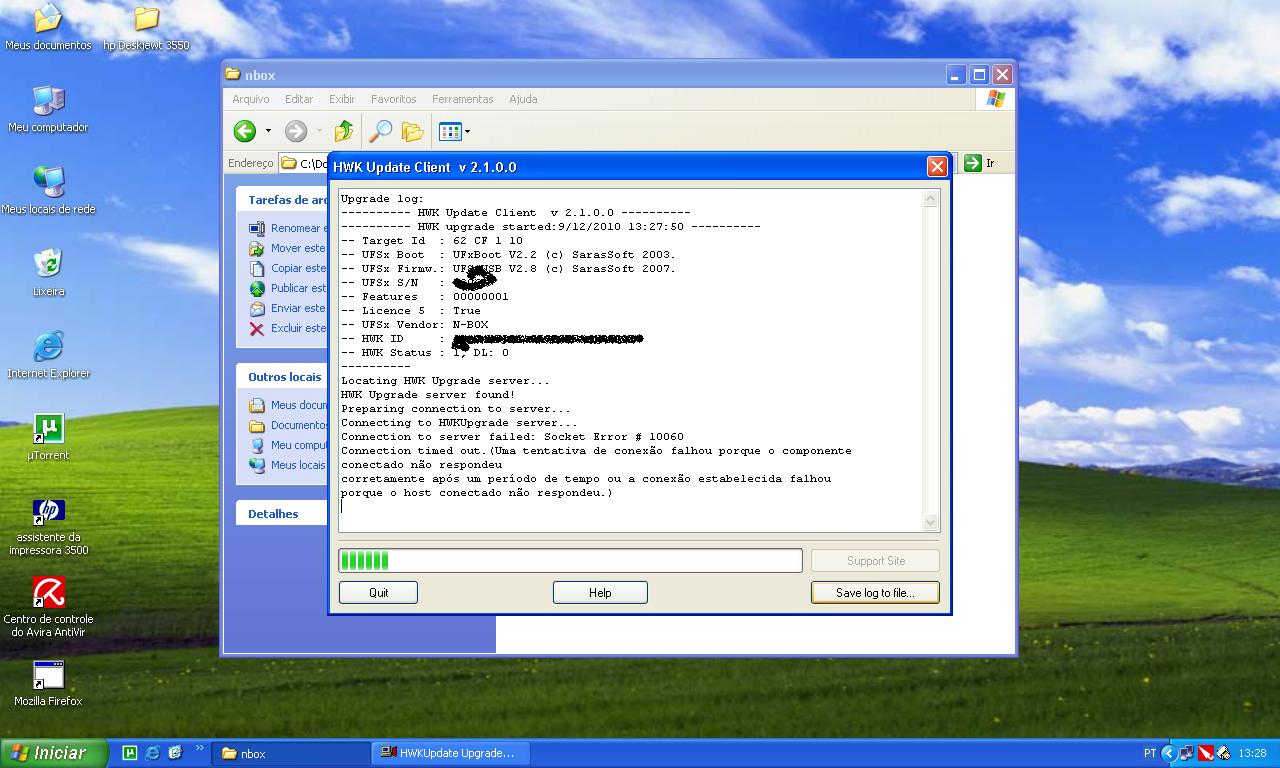This screenshot has width=1280, height=768.
Task: Click the 13:28 system clock
Action: [1252, 753]
